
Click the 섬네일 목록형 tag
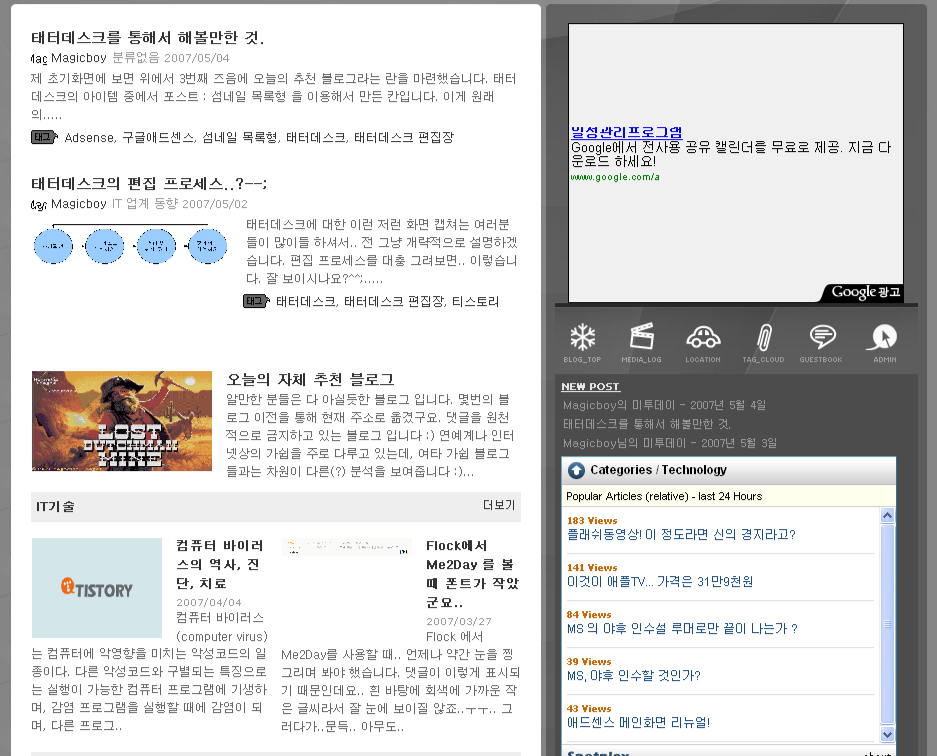tap(240, 137)
